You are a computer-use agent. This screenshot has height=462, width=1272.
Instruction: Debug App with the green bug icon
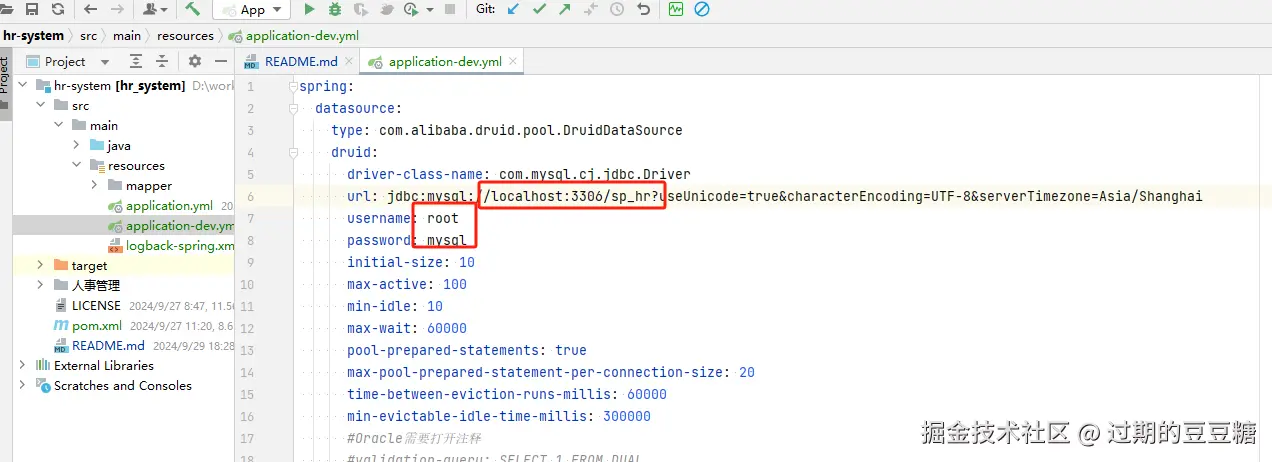[x=335, y=9]
